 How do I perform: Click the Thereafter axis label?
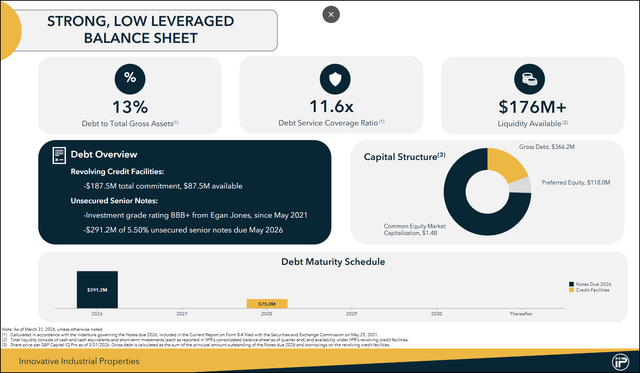pos(521,314)
